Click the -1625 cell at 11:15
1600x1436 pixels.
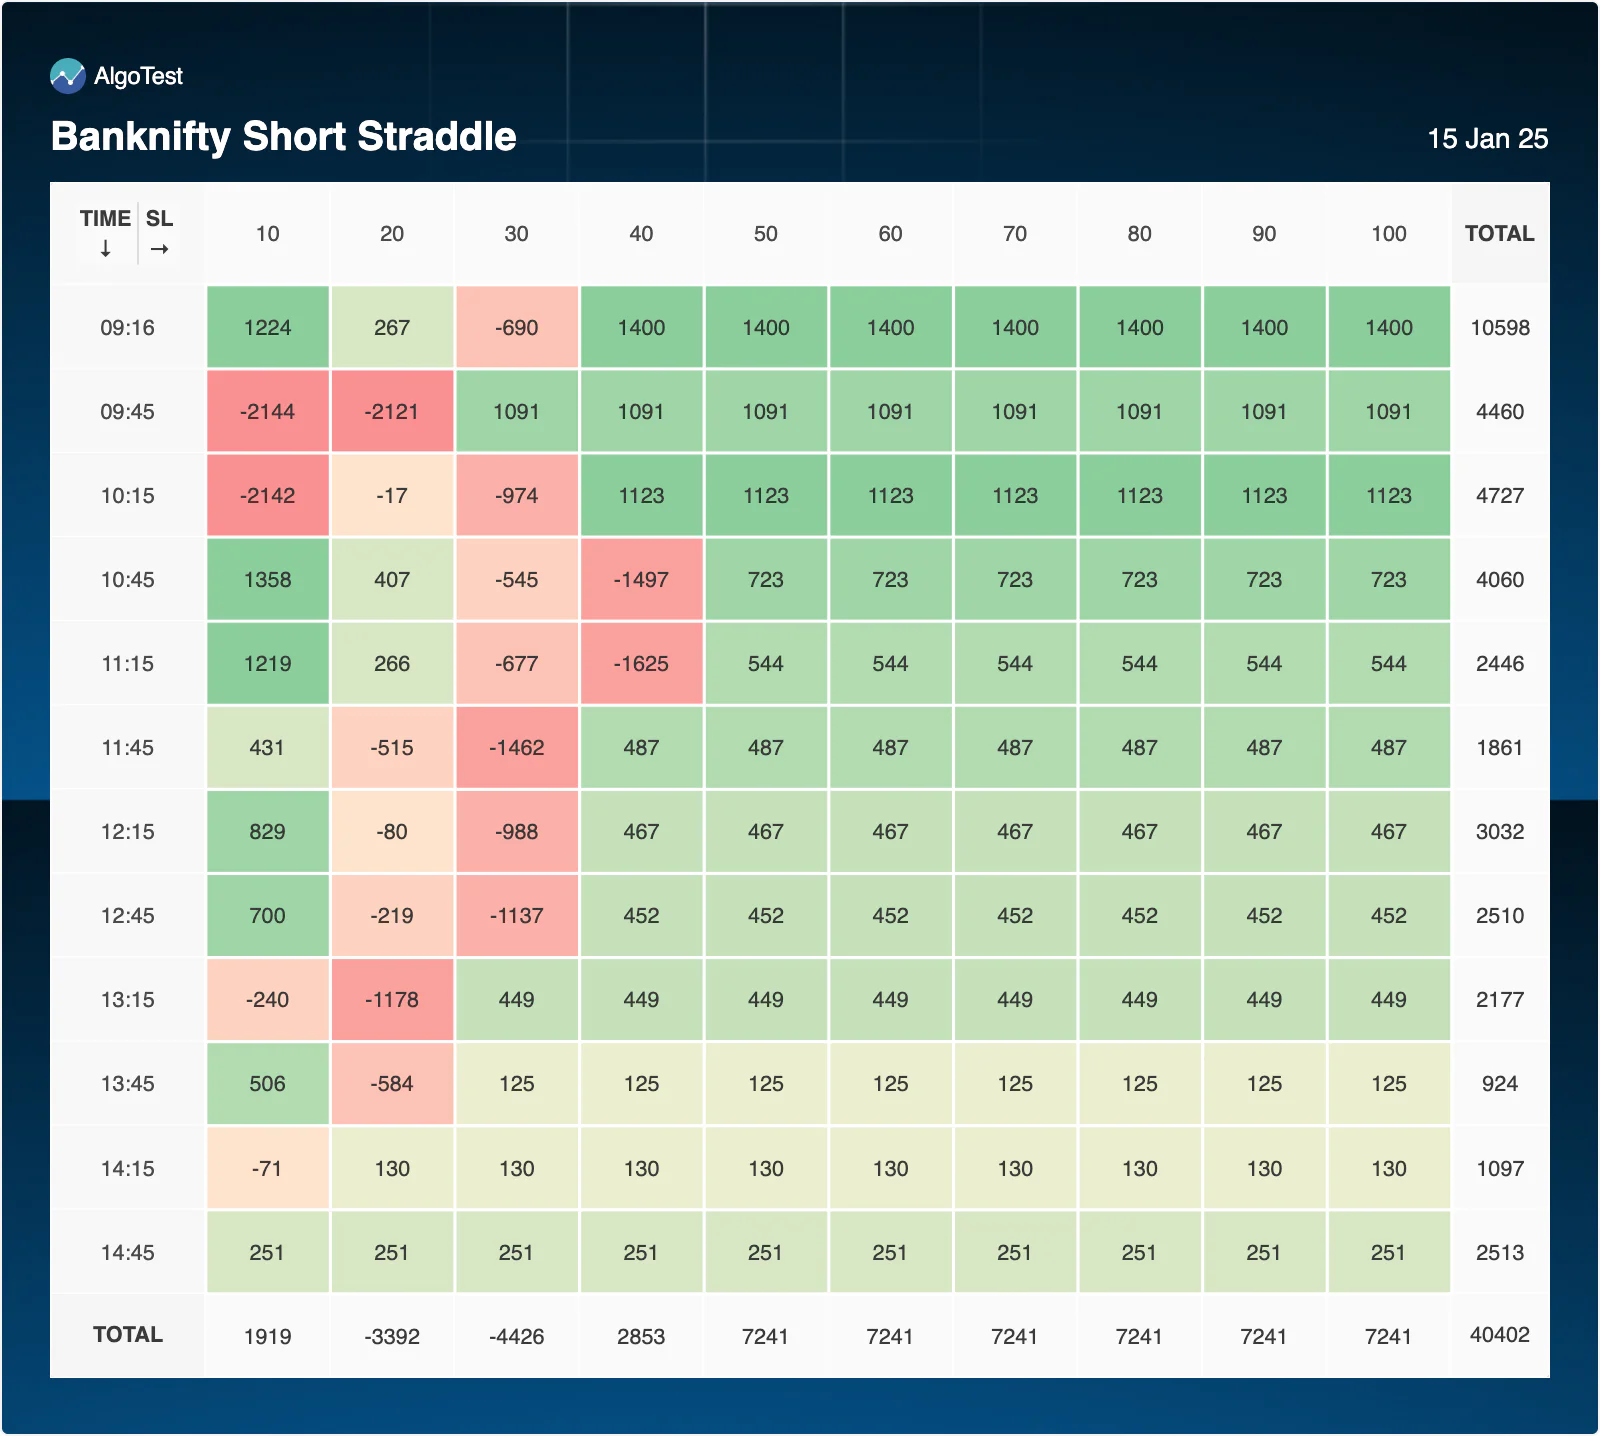641,664
